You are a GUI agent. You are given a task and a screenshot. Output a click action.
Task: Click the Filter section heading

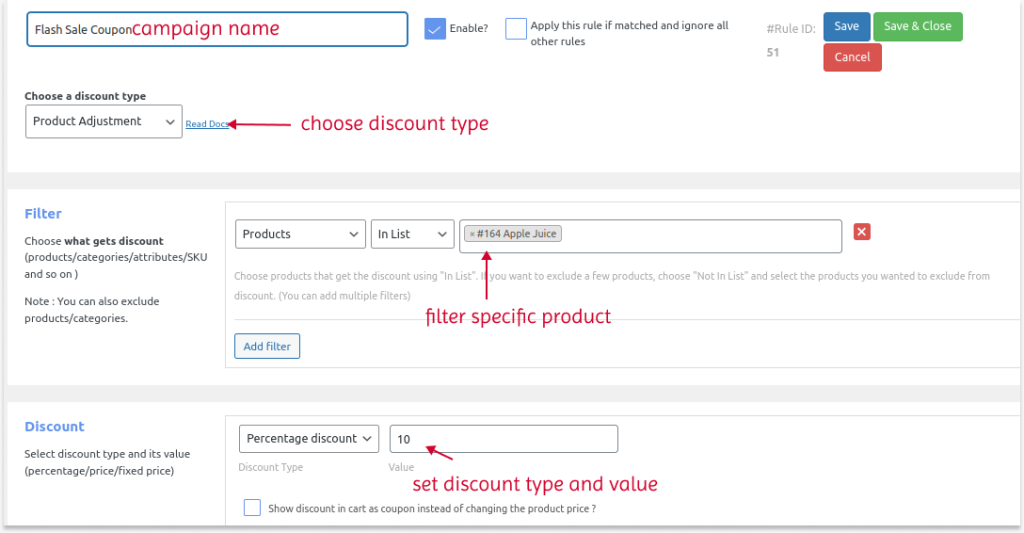(43, 214)
